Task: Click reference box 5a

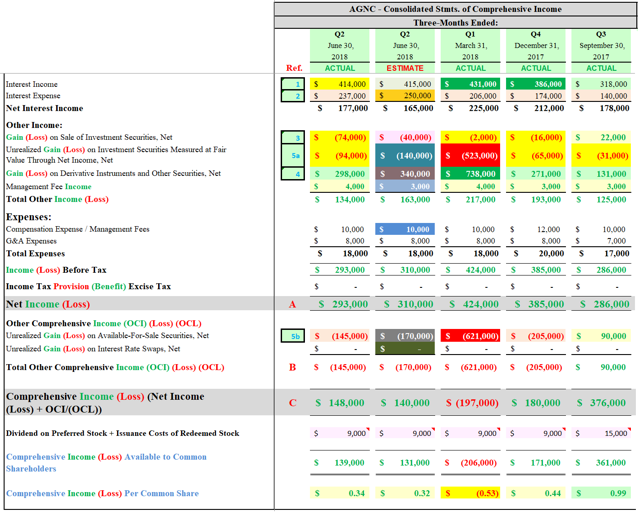Action: coord(293,156)
